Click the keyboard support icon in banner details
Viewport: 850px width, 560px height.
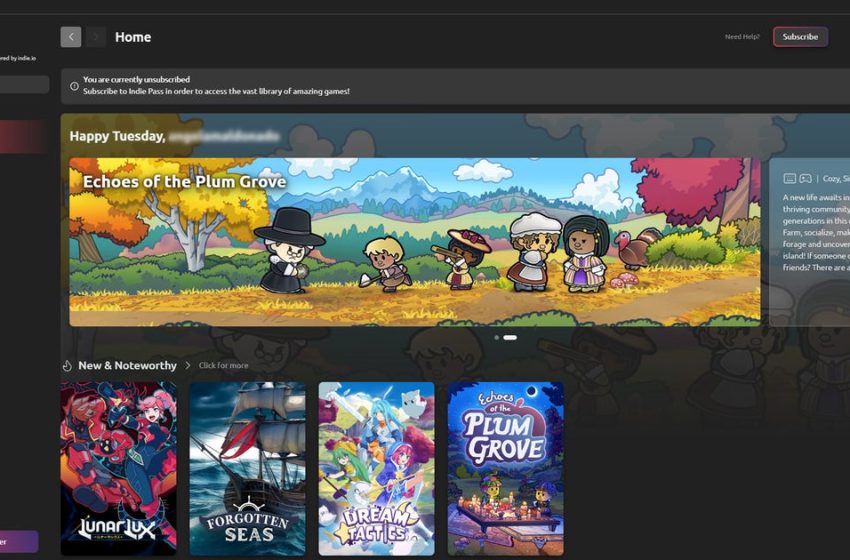coord(789,178)
